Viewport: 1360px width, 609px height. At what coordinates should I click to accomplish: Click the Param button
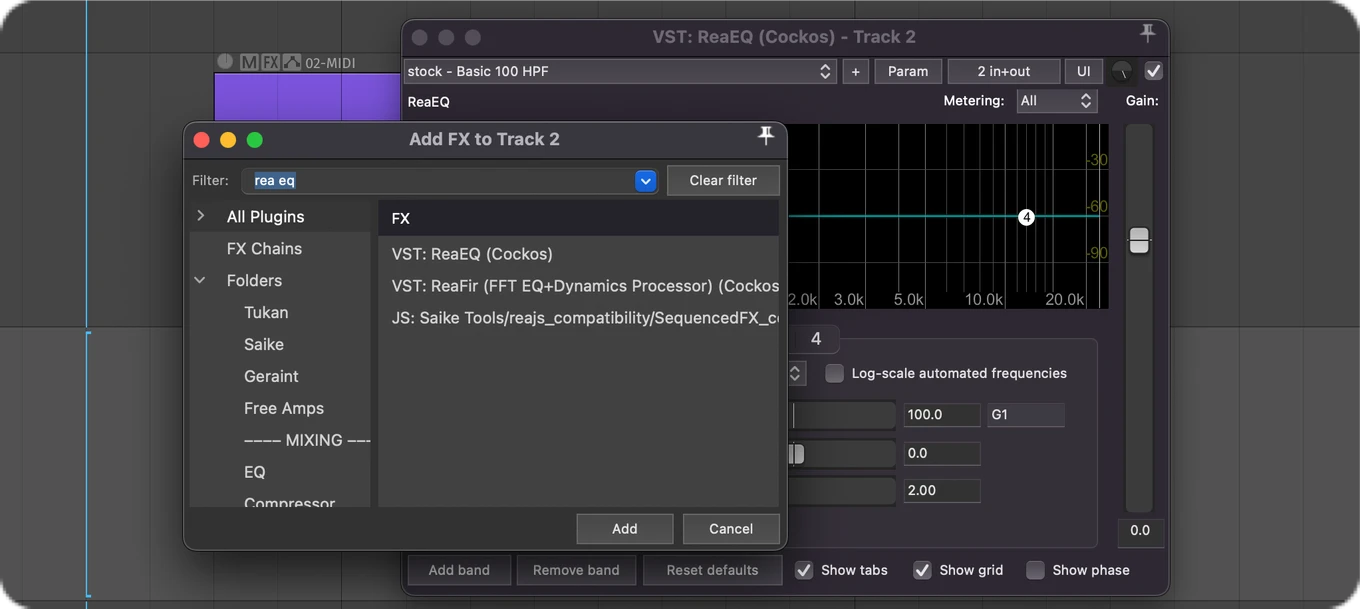click(x=908, y=71)
